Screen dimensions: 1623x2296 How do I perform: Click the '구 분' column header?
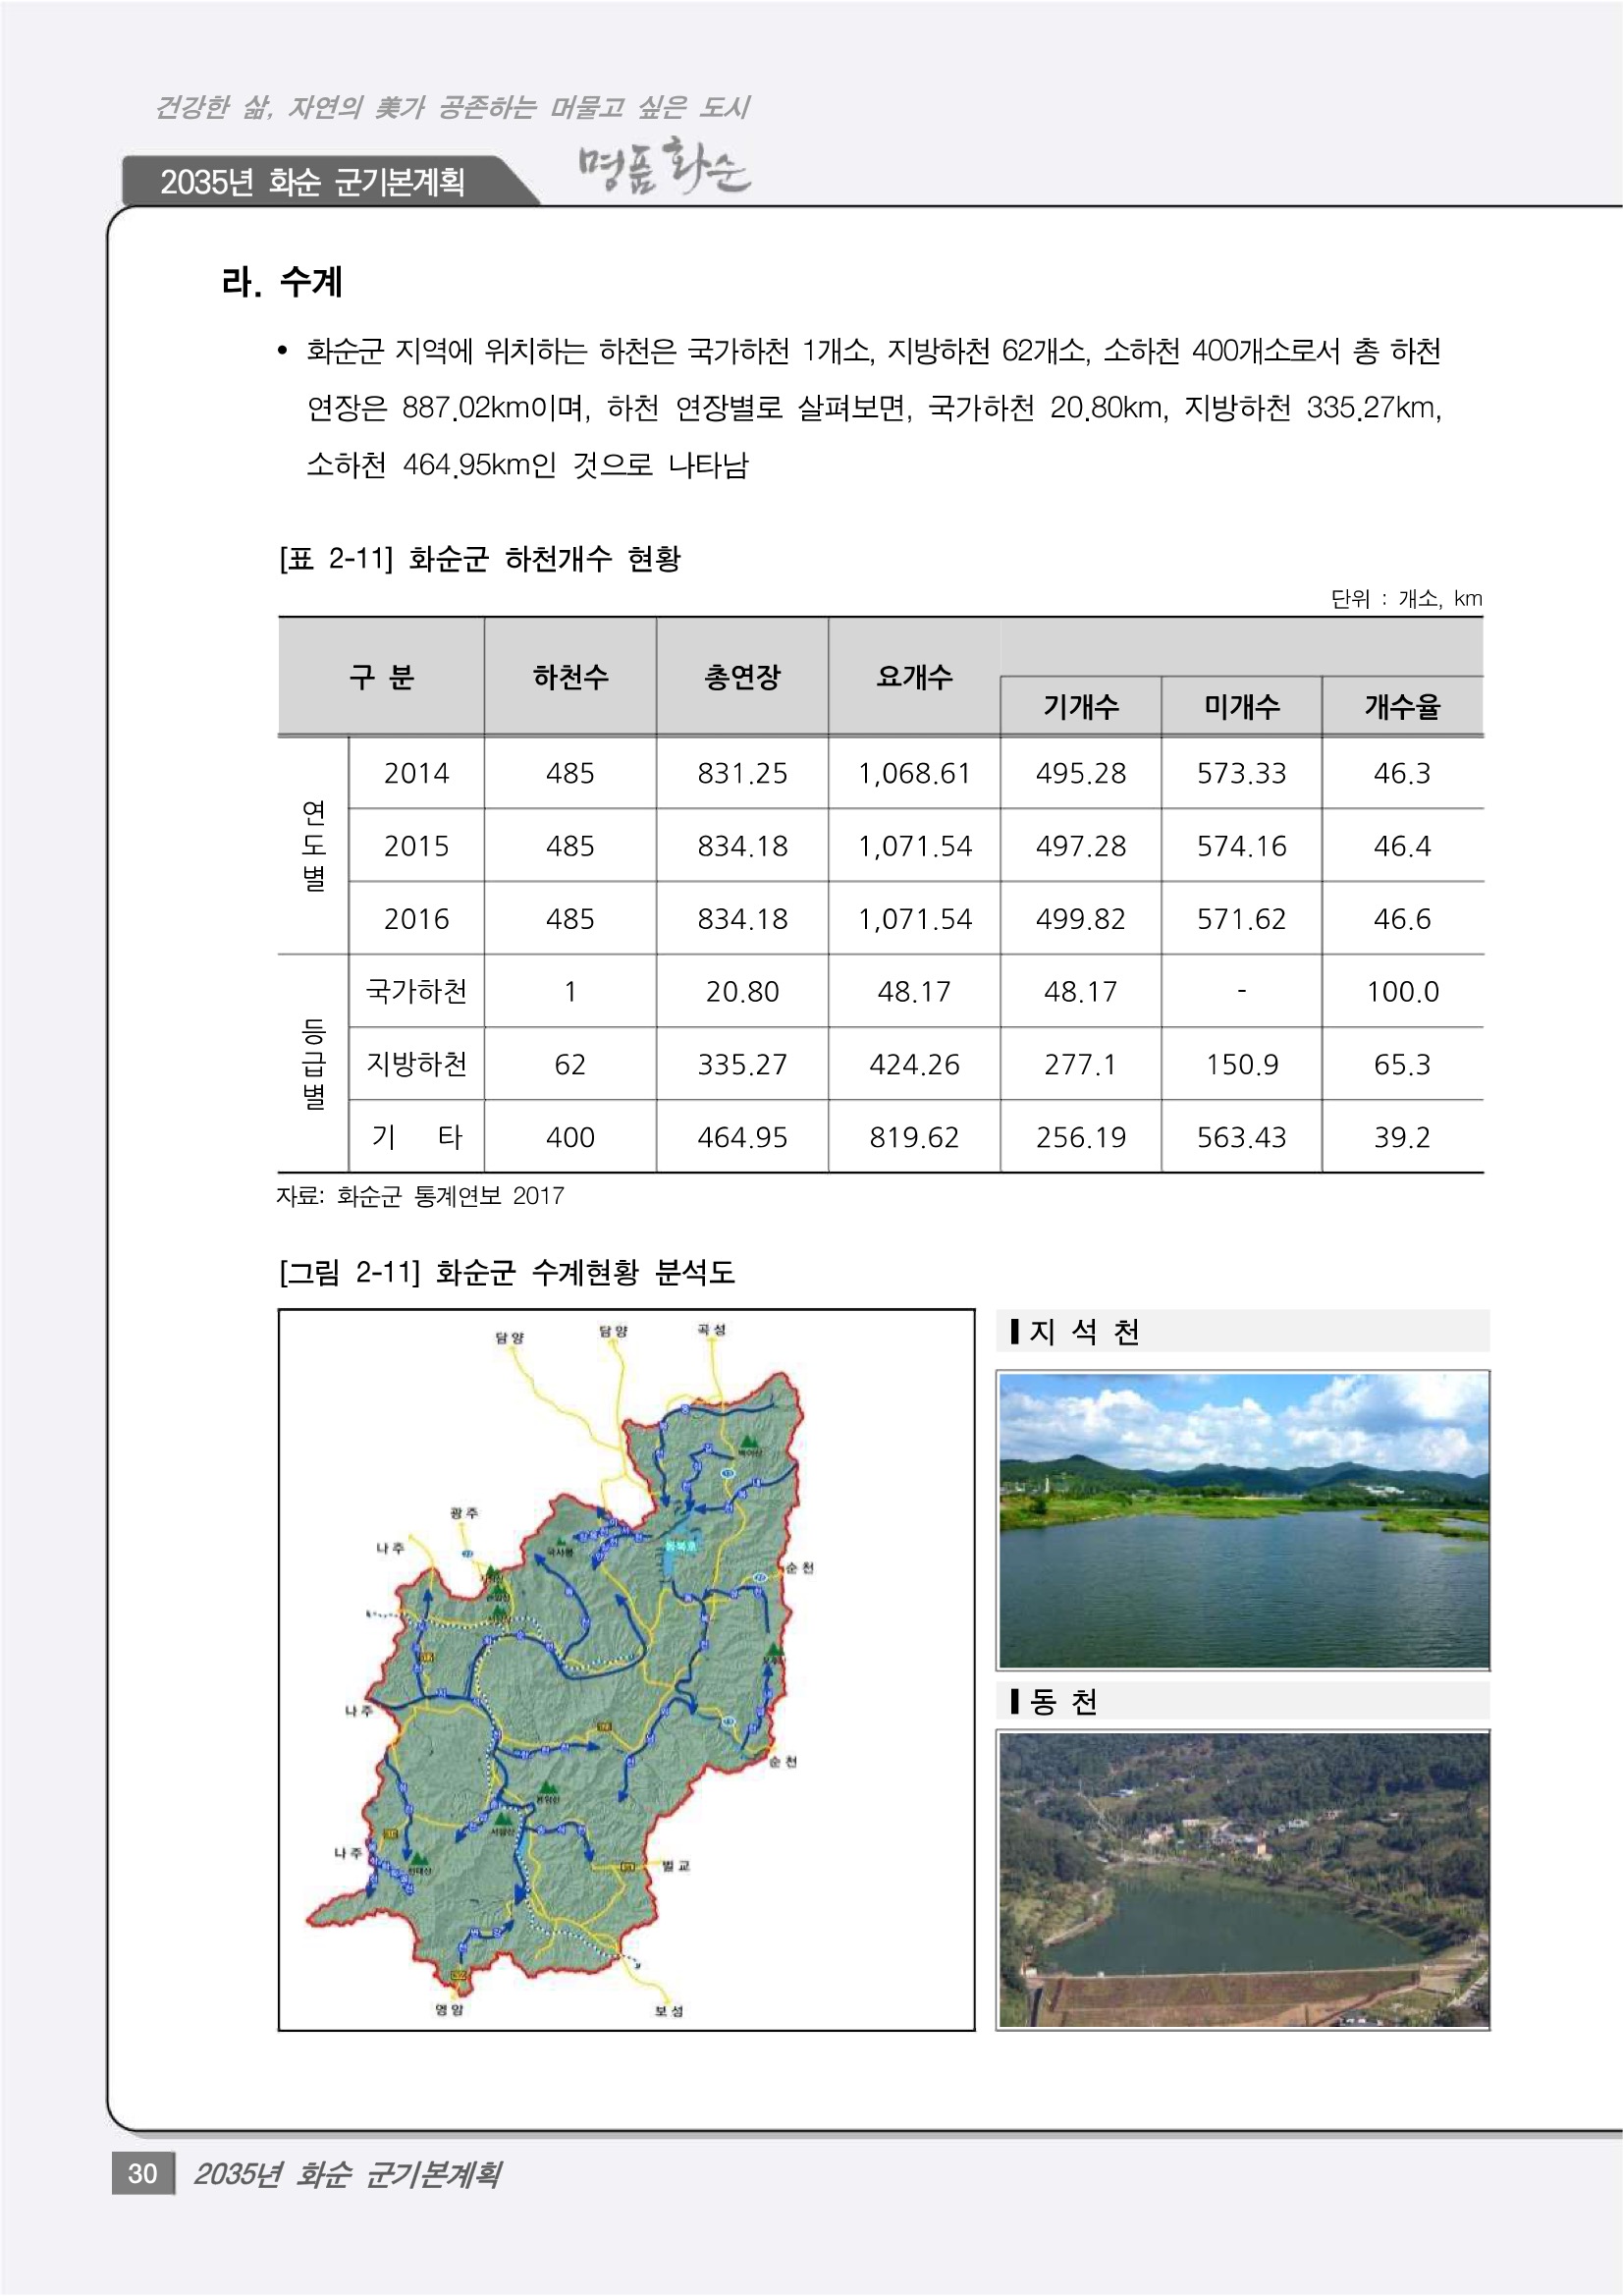point(381,677)
